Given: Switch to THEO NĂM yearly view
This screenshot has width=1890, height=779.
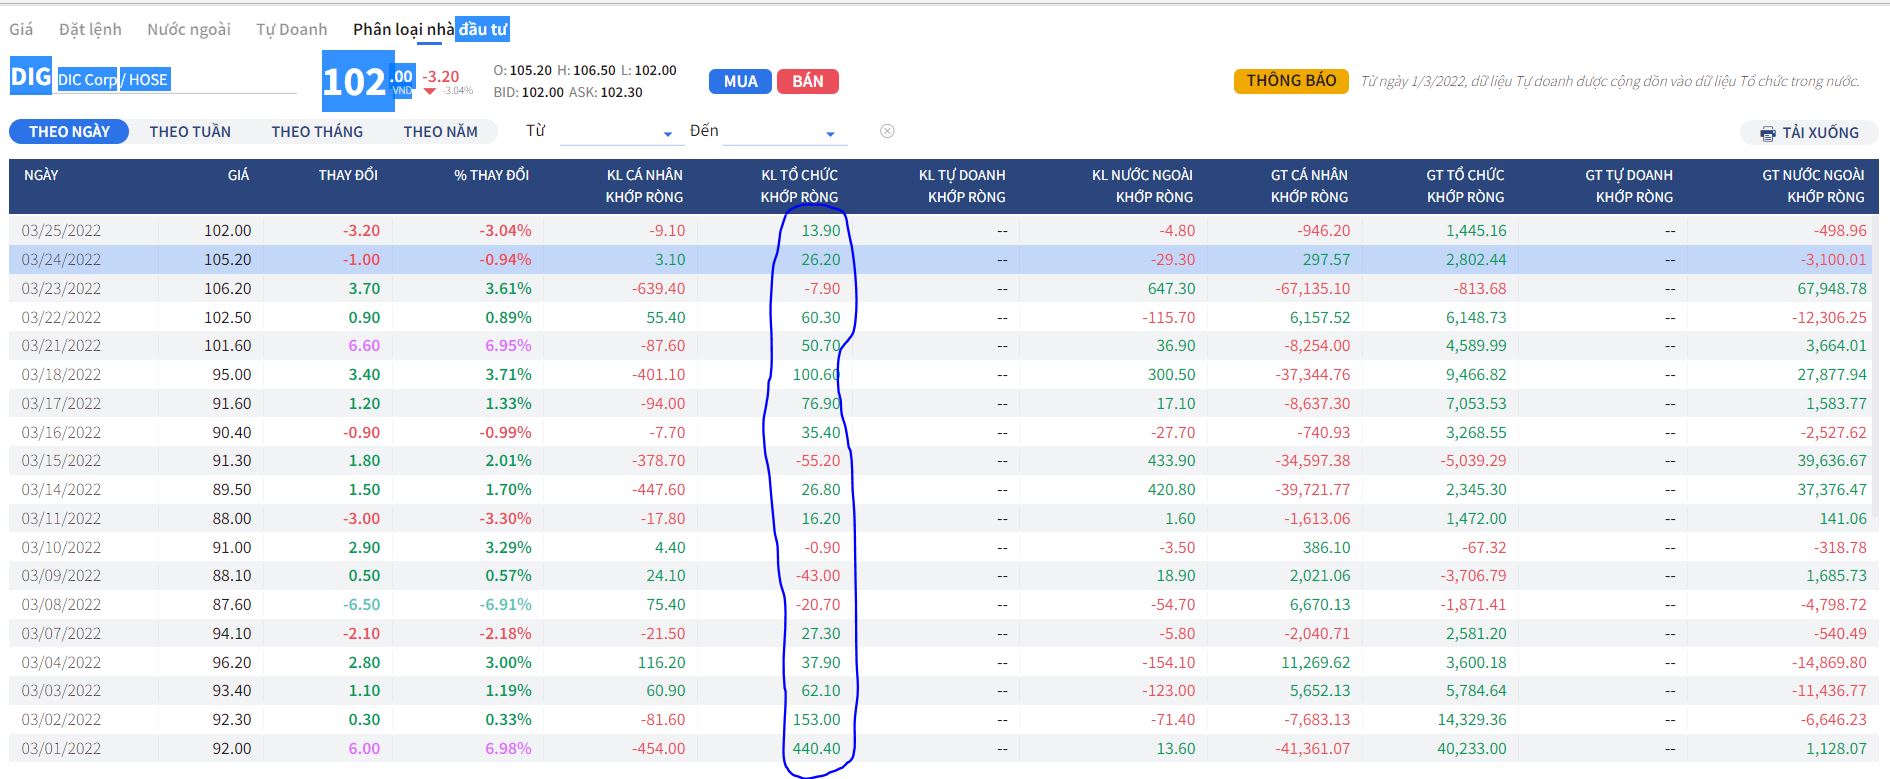Looking at the screenshot, I should point(441,132).
